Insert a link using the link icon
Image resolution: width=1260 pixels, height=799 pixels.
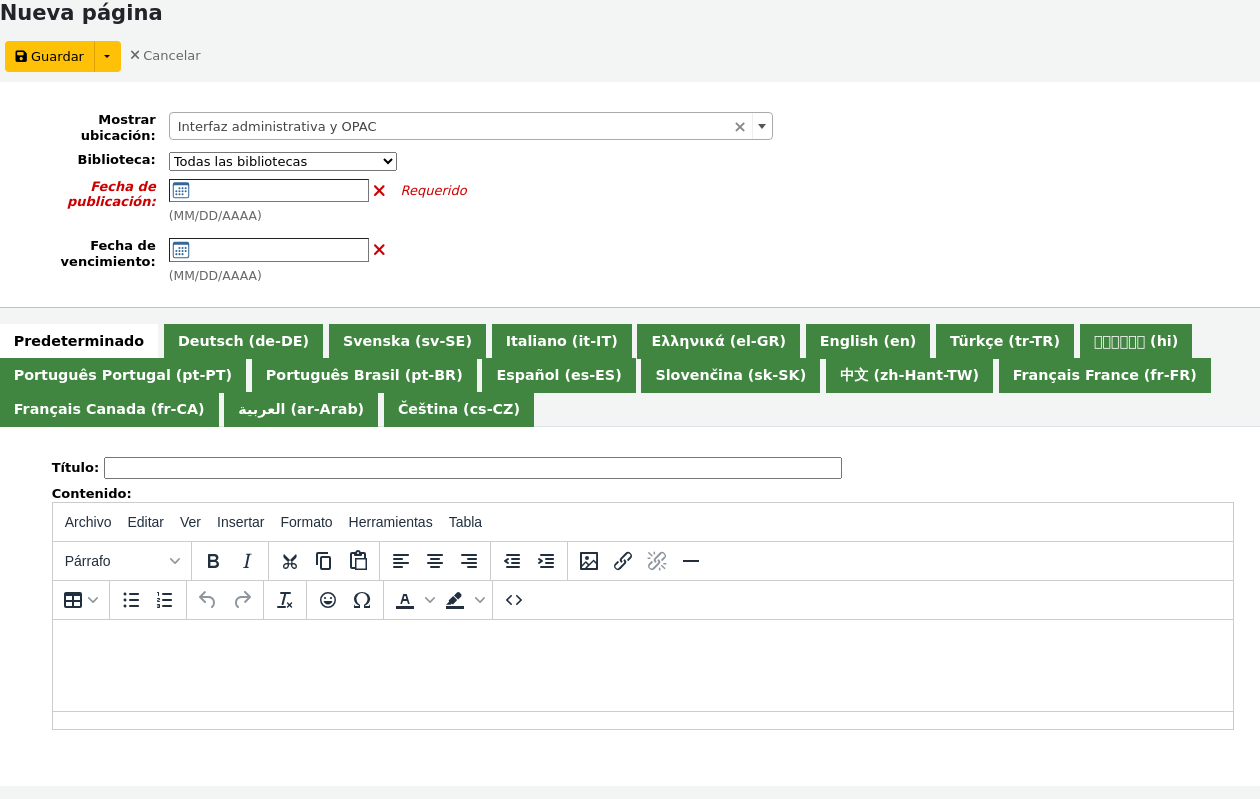(x=623, y=561)
